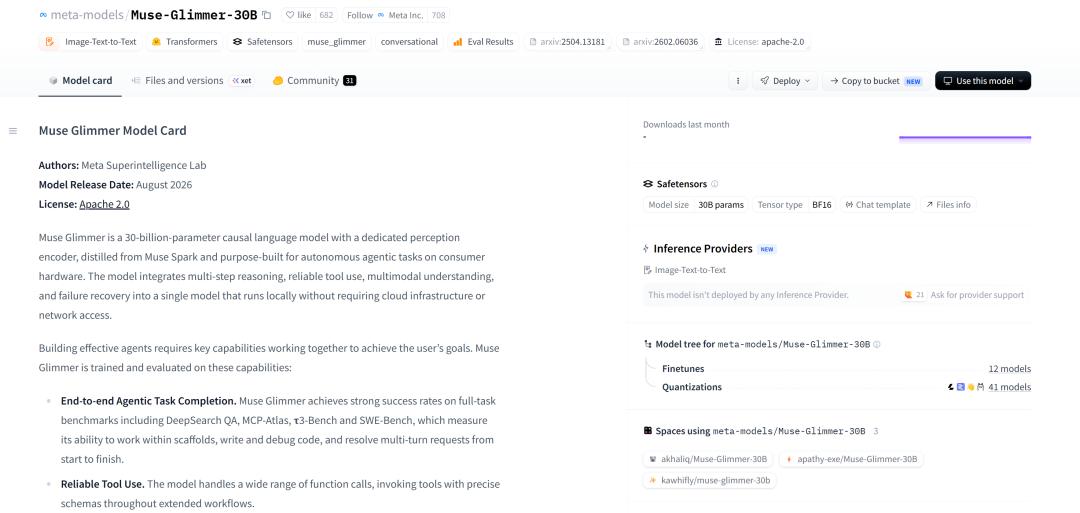Expand the Deploy dropdown
Screen dimensions: 1080x513
[x=785, y=81]
